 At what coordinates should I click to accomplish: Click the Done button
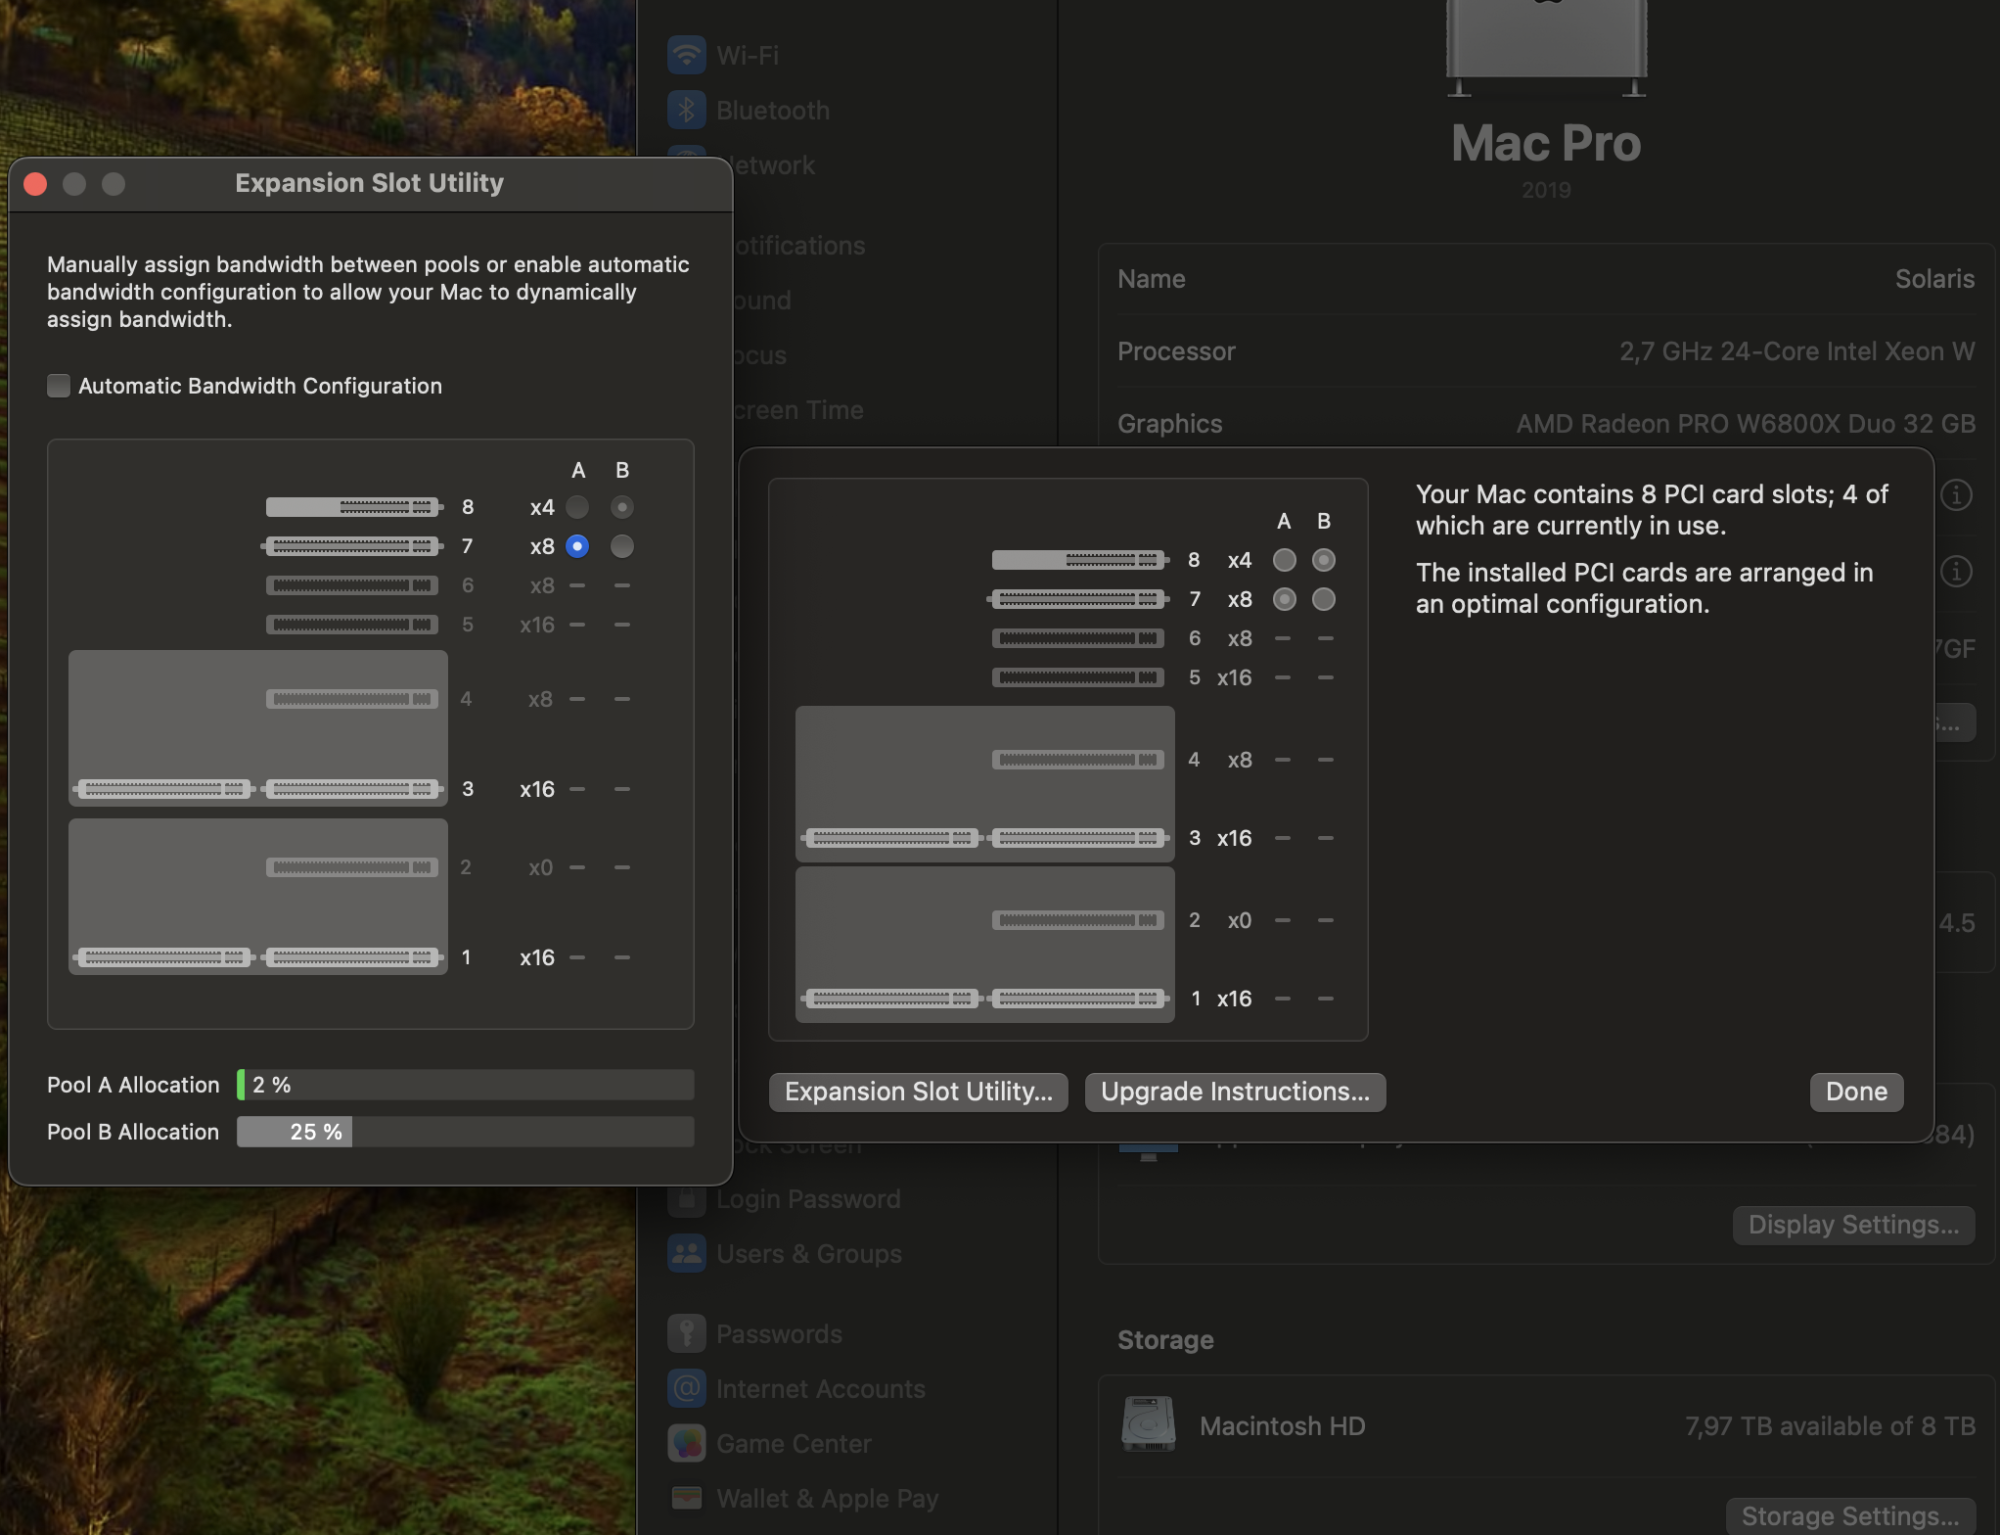click(1855, 1091)
